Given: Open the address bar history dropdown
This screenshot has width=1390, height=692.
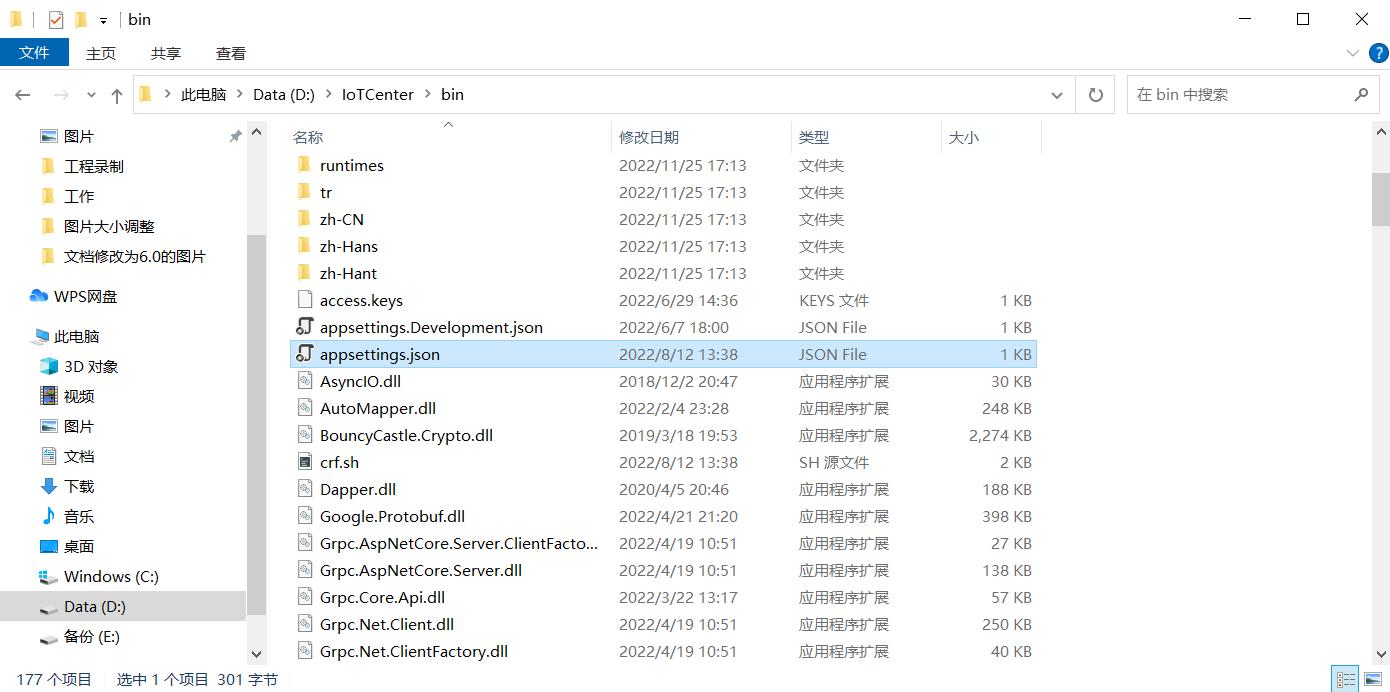Looking at the screenshot, I should click(x=1057, y=95).
